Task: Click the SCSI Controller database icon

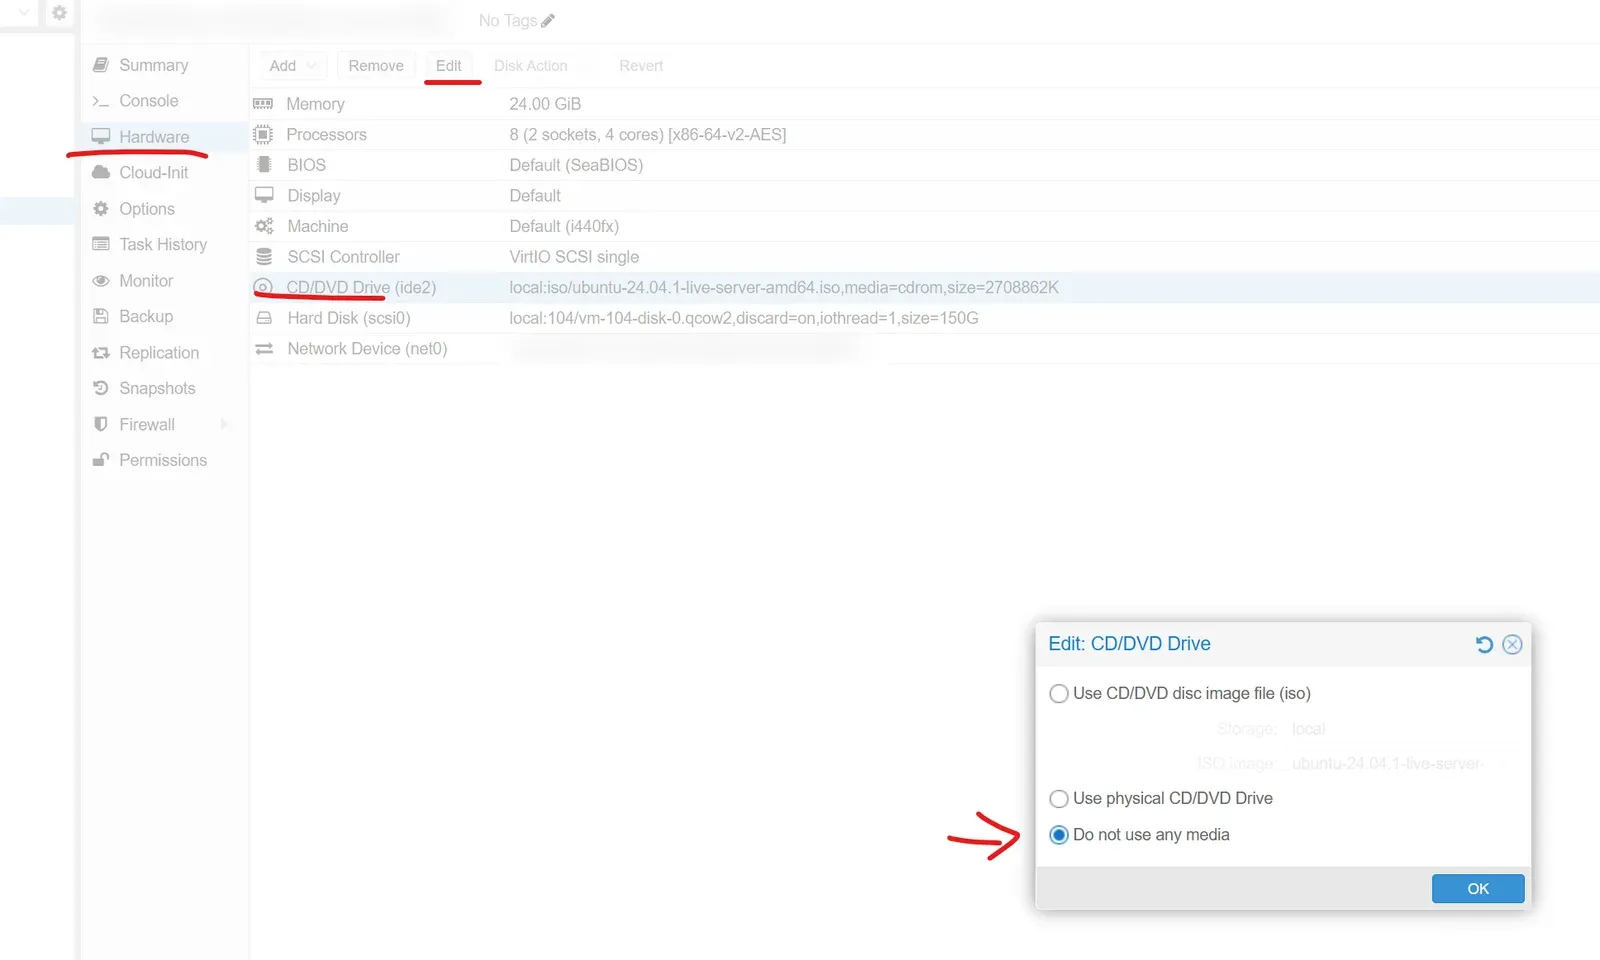Action: (x=264, y=257)
